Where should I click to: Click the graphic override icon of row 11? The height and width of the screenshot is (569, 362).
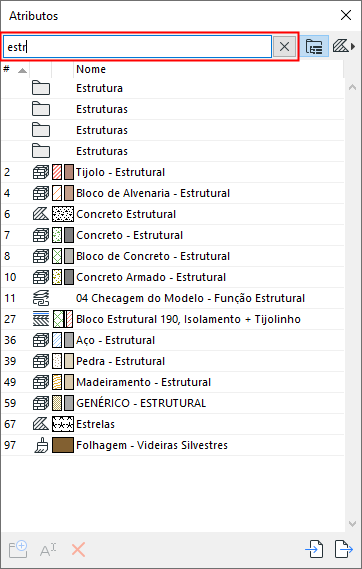(x=41, y=298)
